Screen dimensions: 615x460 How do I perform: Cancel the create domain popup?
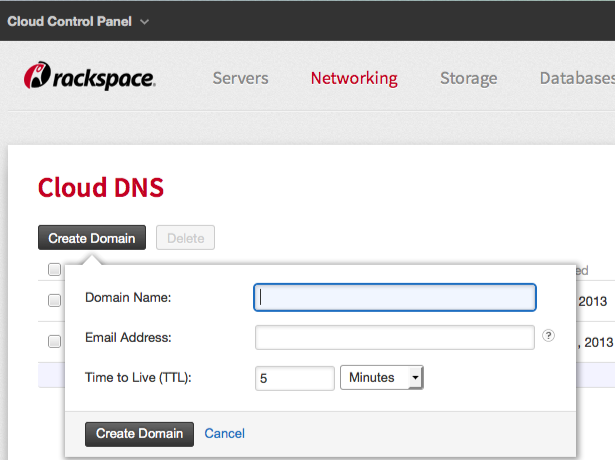tap(224, 434)
